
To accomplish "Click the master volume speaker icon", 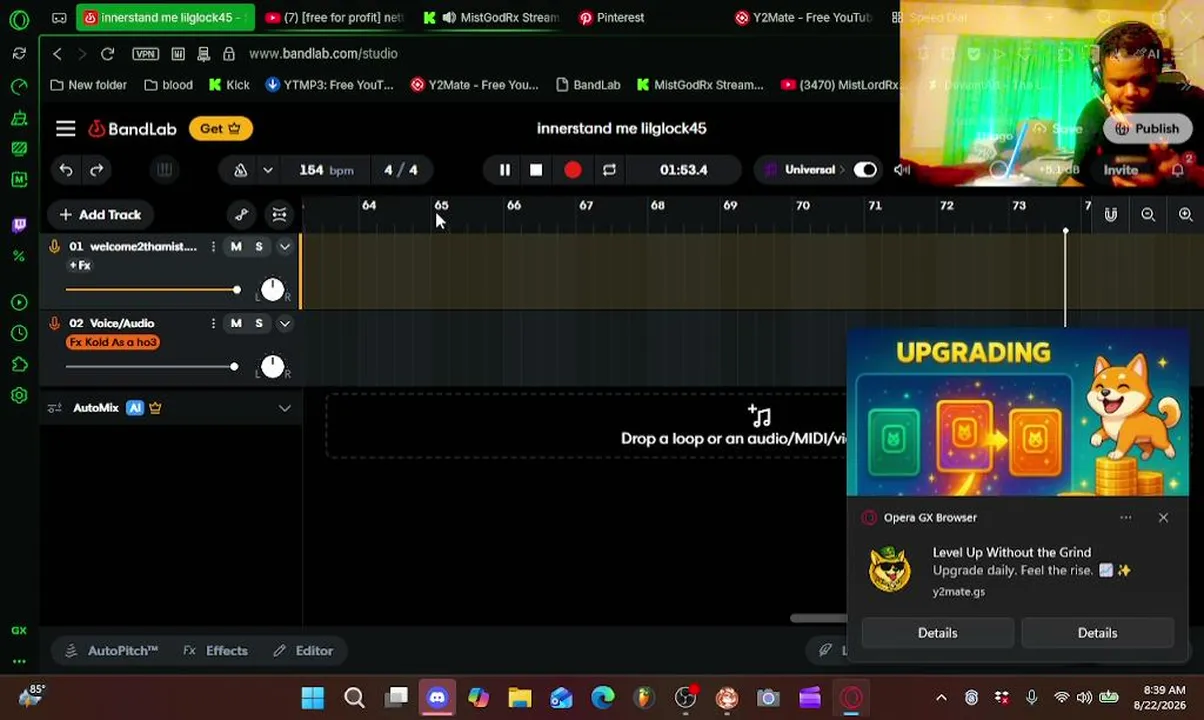I will 901,170.
